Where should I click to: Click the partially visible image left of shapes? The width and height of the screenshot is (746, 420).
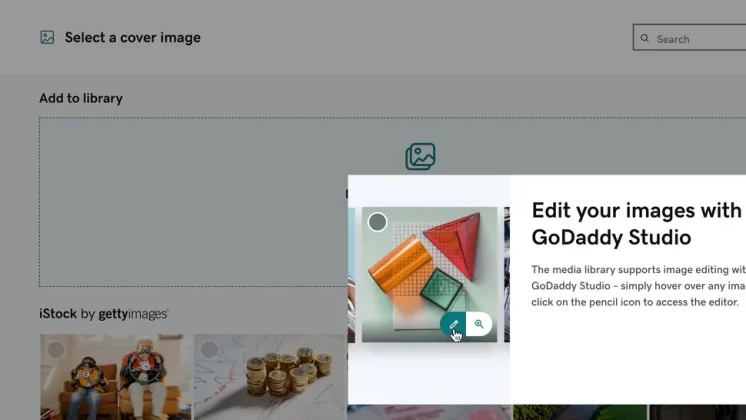click(351, 275)
